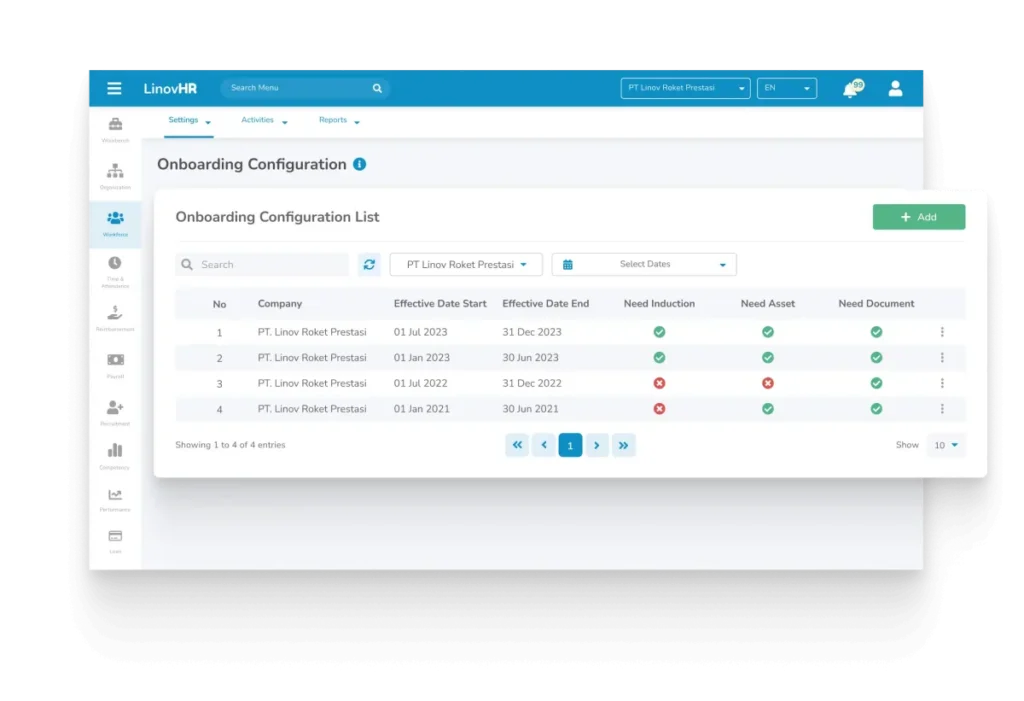This screenshot has height=701, width=1024.
Task: Open the notifications bell
Action: click(852, 89)
